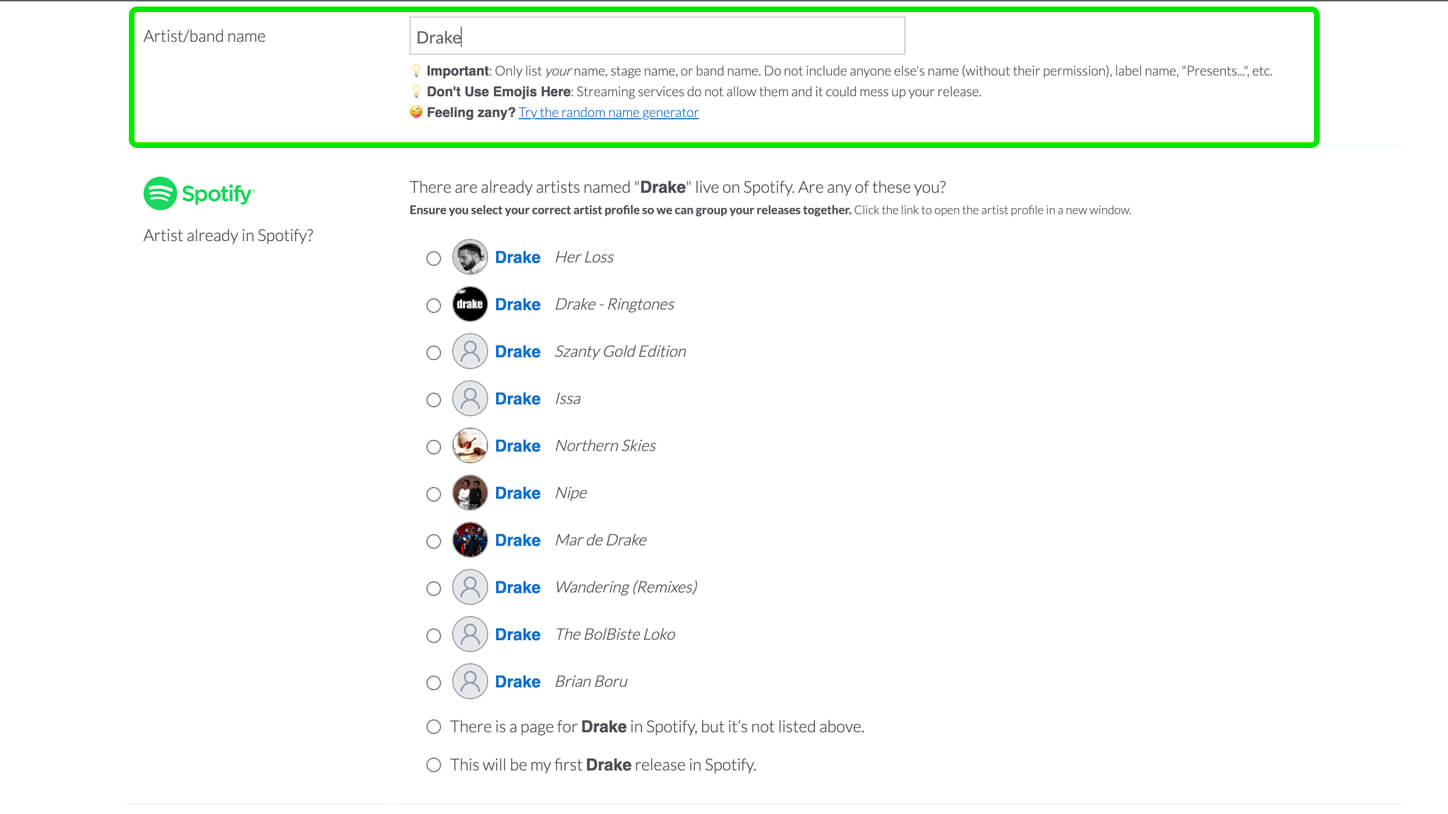Open Drake profile link for Her Loss
Viewport: 1448px width, 814px height.
(x=518, y=257)
